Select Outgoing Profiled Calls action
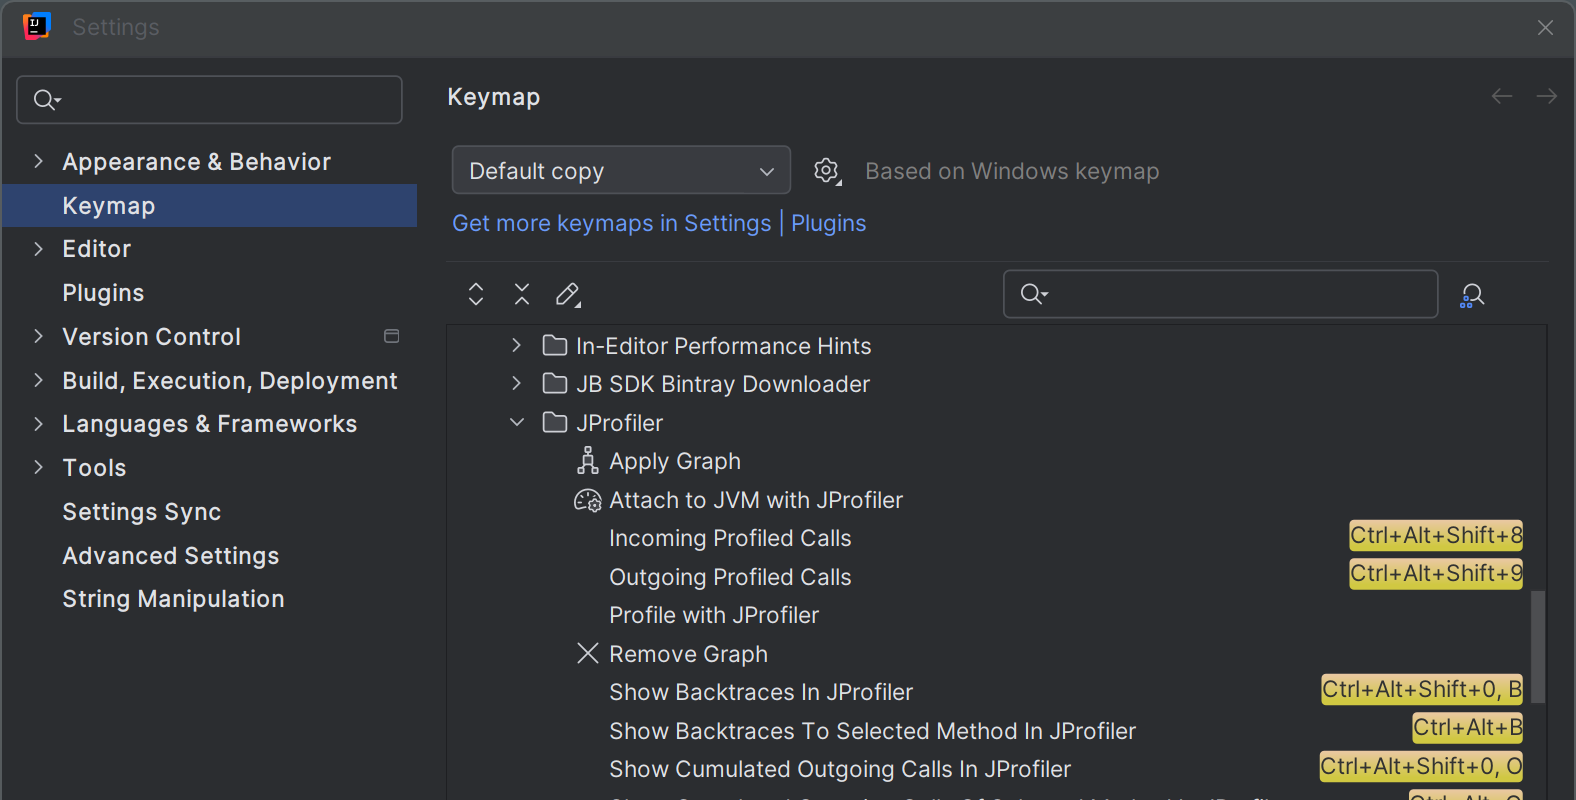 click(730, 577)
